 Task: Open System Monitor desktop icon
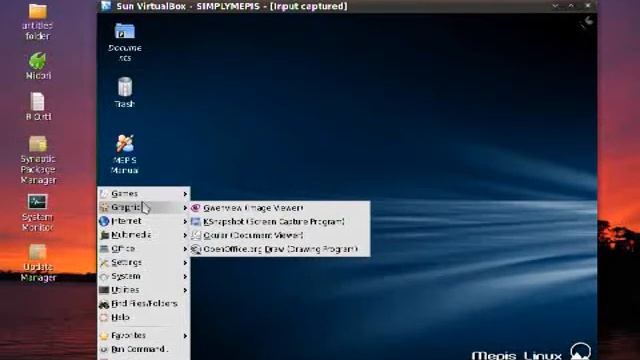[x=38, y=202]
